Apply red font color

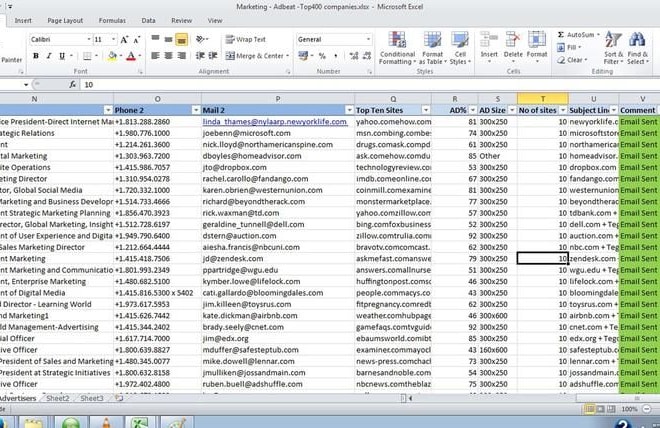131,56
